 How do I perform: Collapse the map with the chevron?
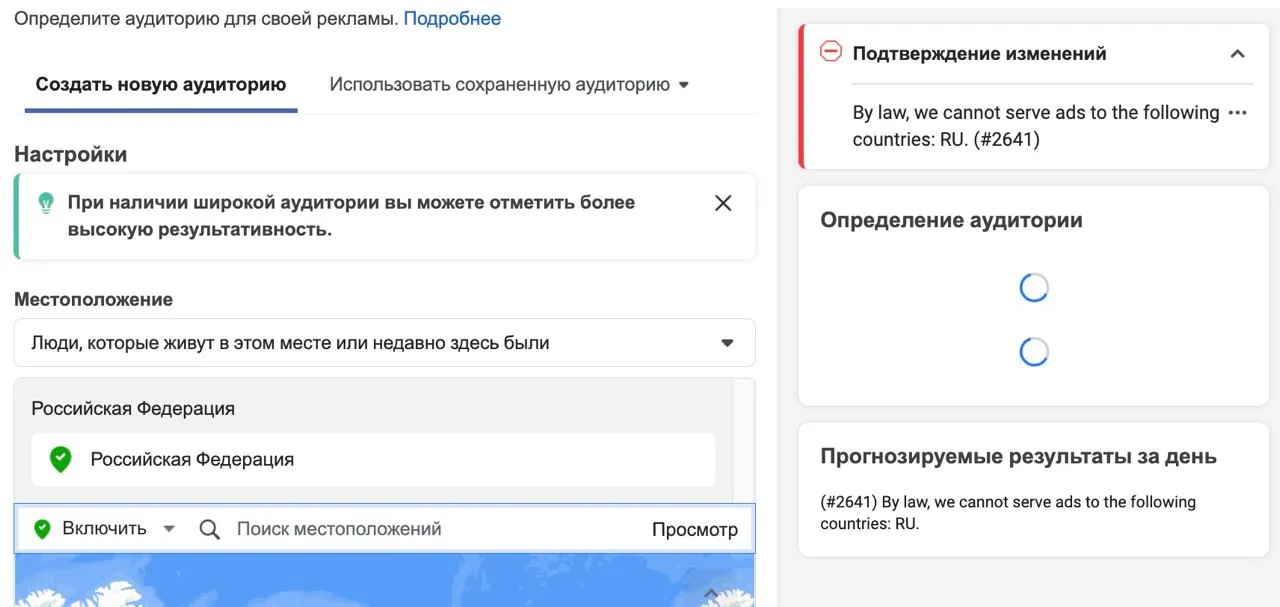(711, 592)
